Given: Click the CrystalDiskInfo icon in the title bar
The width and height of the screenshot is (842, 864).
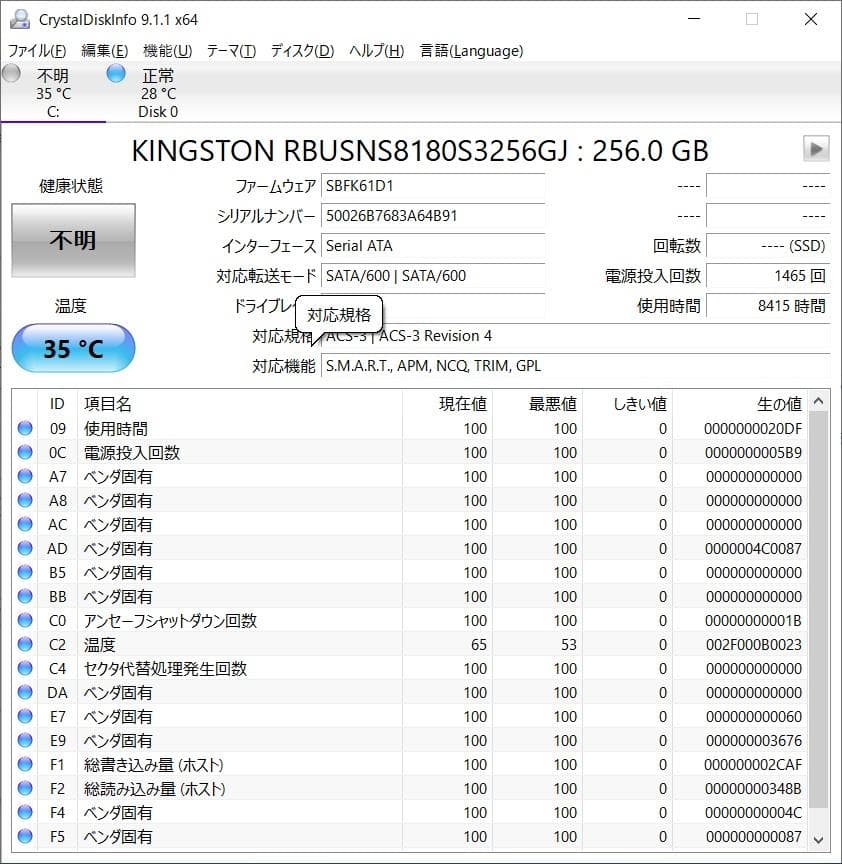Looking at the screenshot, I should coord(22,18).
